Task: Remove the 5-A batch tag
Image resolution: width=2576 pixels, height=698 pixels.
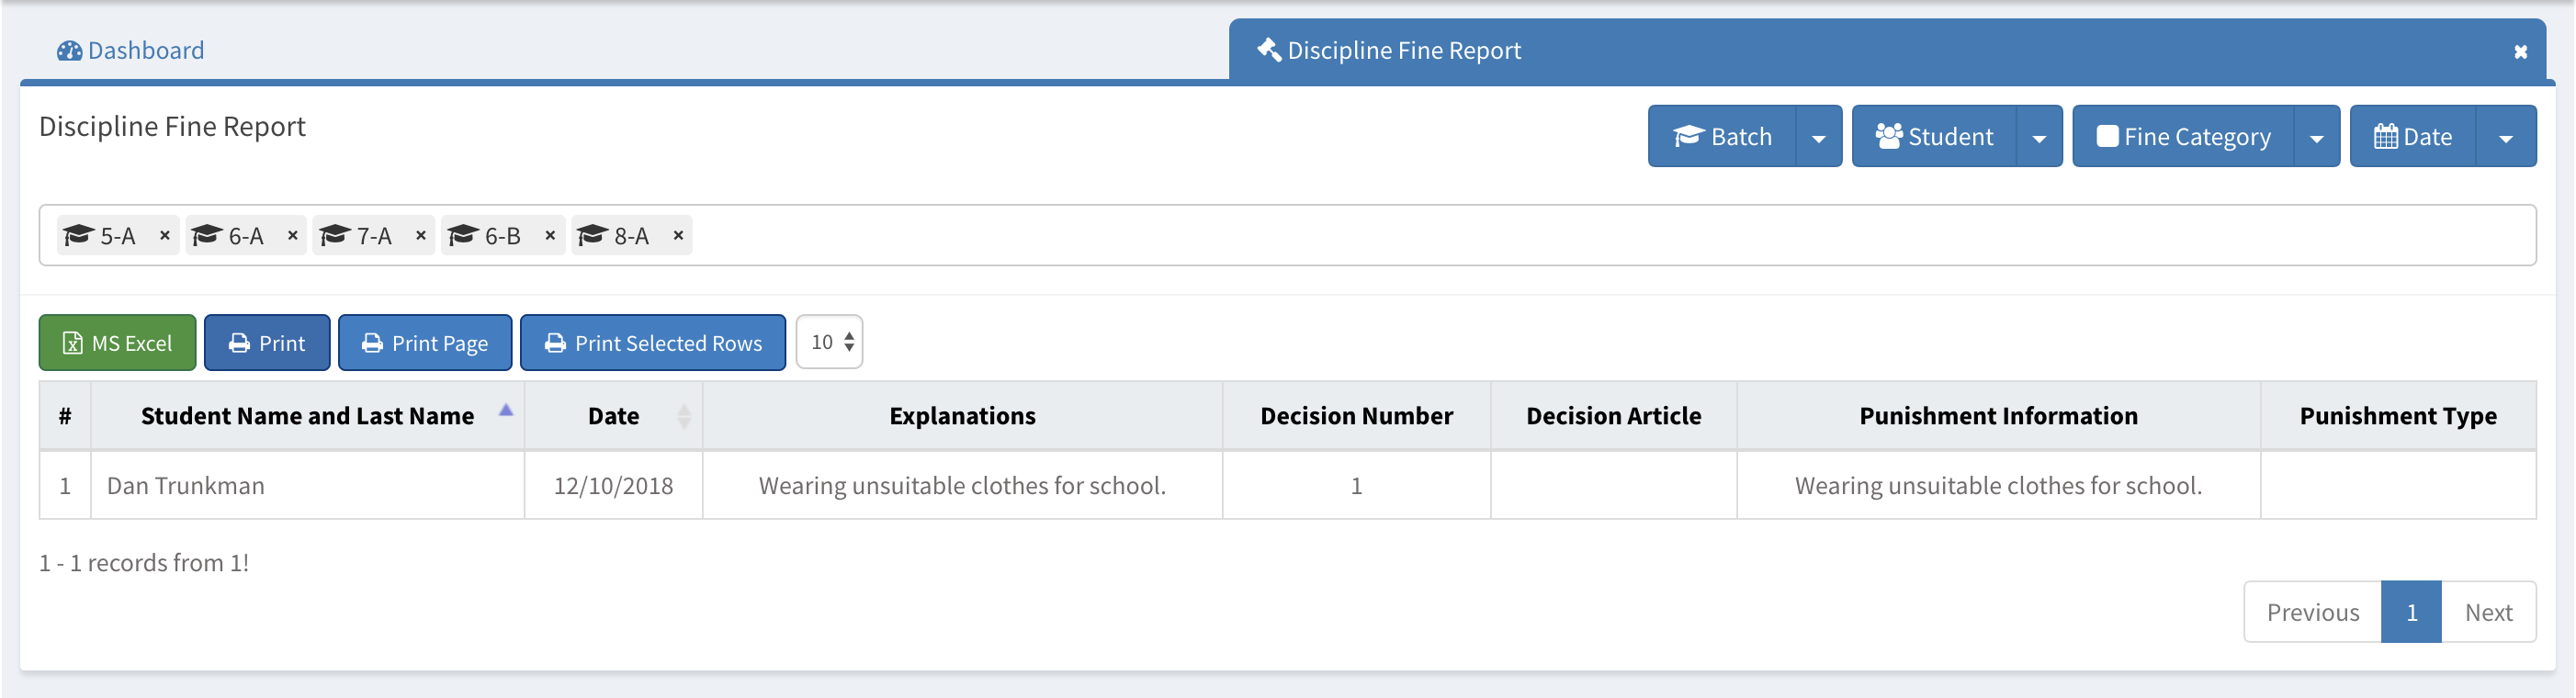Action: pyautogui.click(x=165, y=235)
